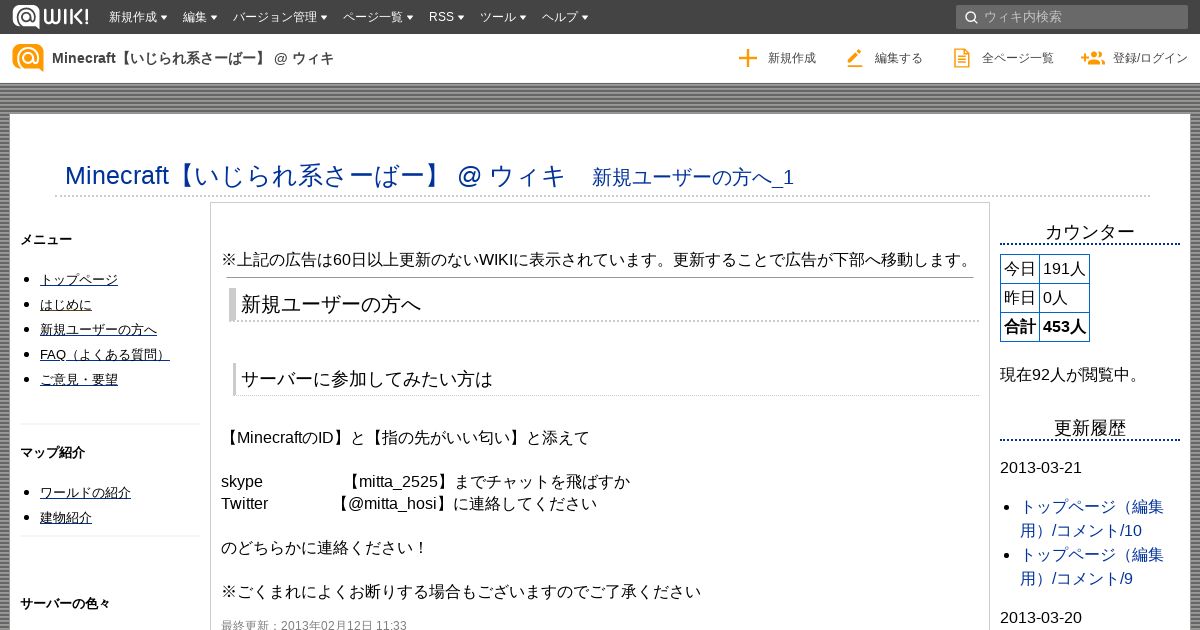Viewport: 1200px width, 630px height.
Task: Go to 登録/ログイン
Action: (x=1150, y=58)
